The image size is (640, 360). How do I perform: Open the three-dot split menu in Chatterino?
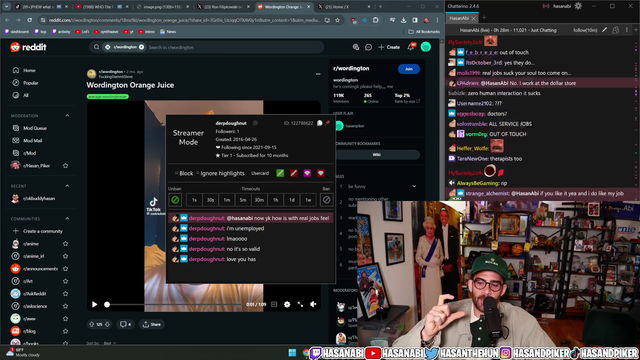[x=627, y=30]
